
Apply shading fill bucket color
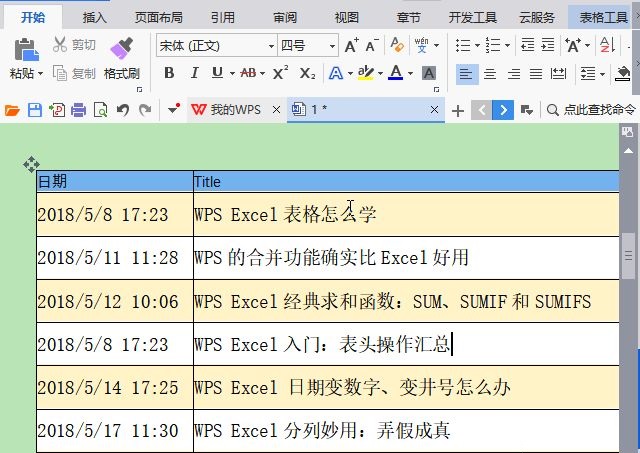tap(622, 74)
